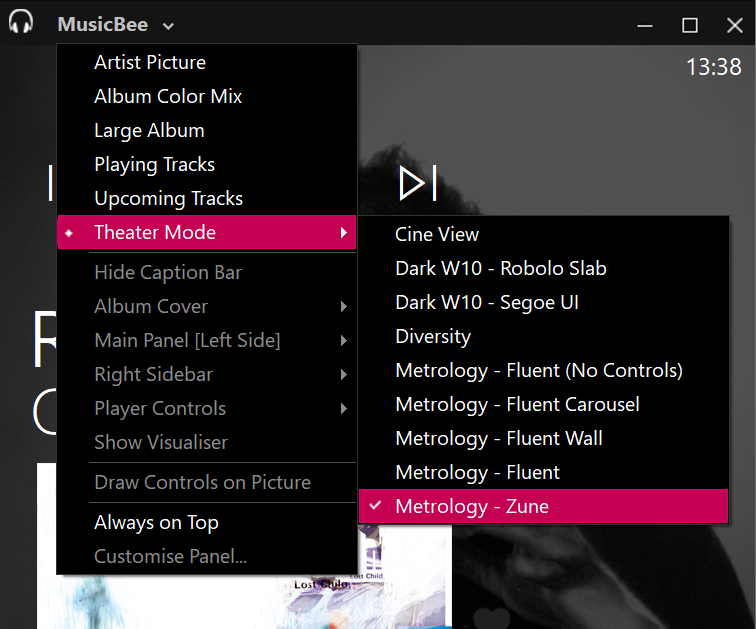Expand the Album Cover arrow

344,307
